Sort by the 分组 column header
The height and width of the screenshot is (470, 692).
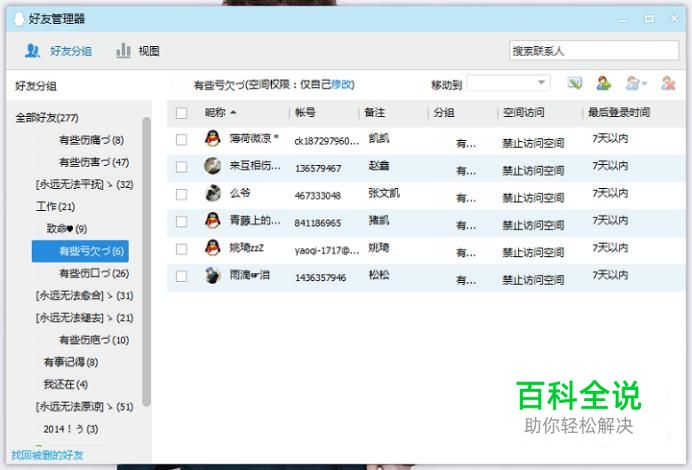click(444, 113)
